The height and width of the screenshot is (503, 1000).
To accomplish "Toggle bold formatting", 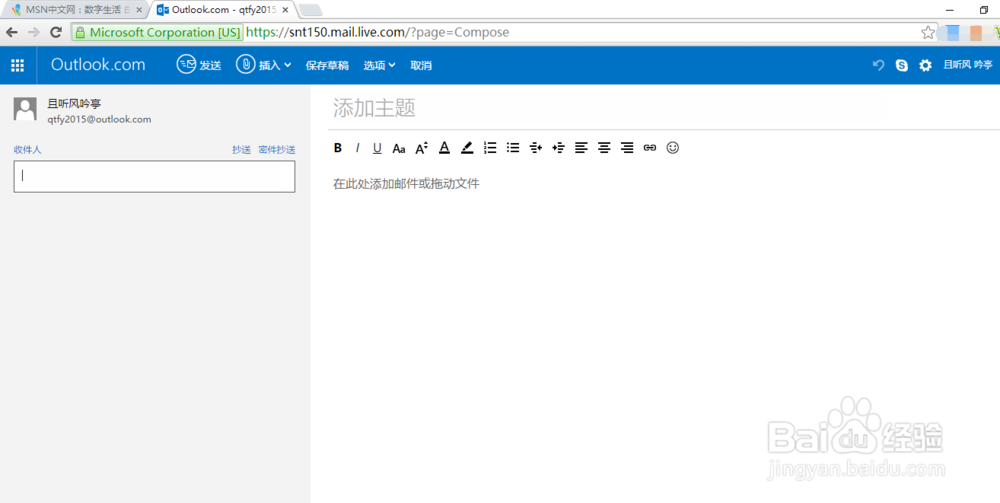I will [x=338, y=148].
